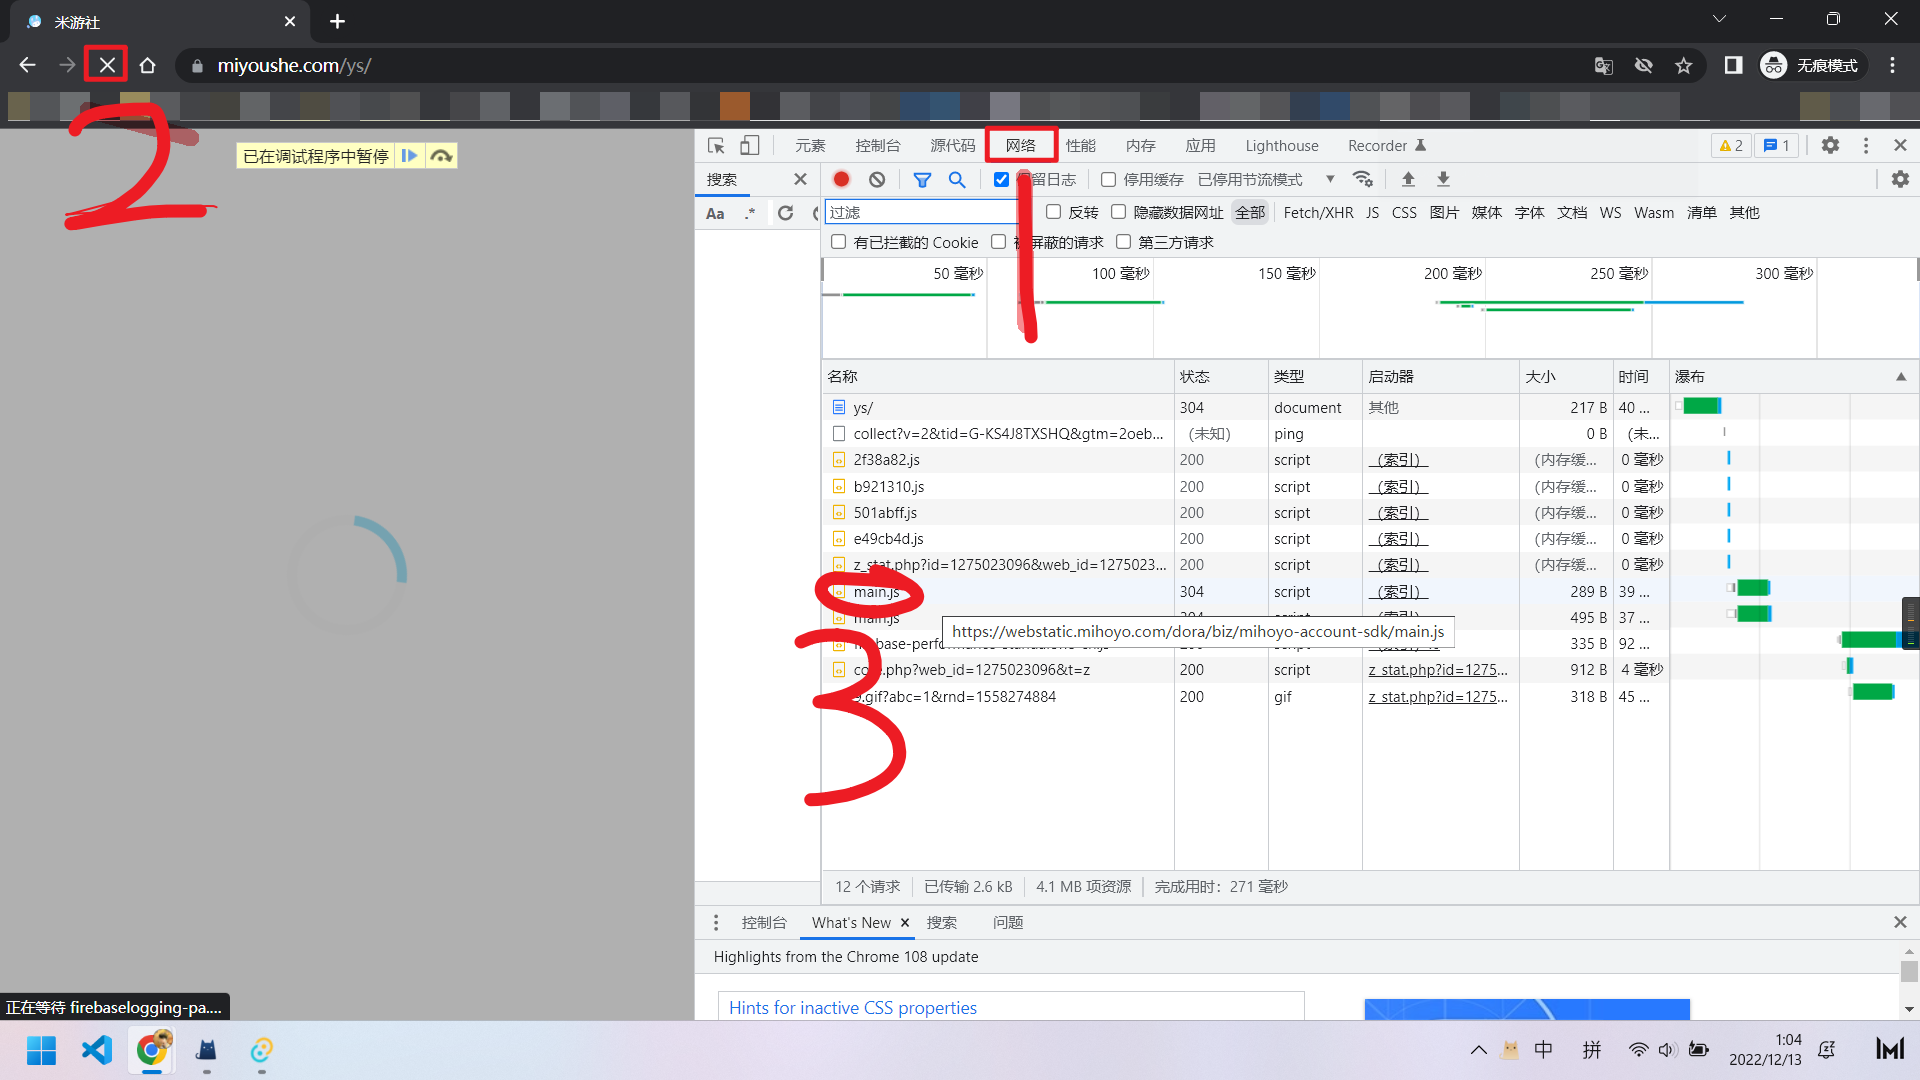Toggle preserve log checkbox
The height and width of the screenshot is (1080, 1920).
[1001, 180]
